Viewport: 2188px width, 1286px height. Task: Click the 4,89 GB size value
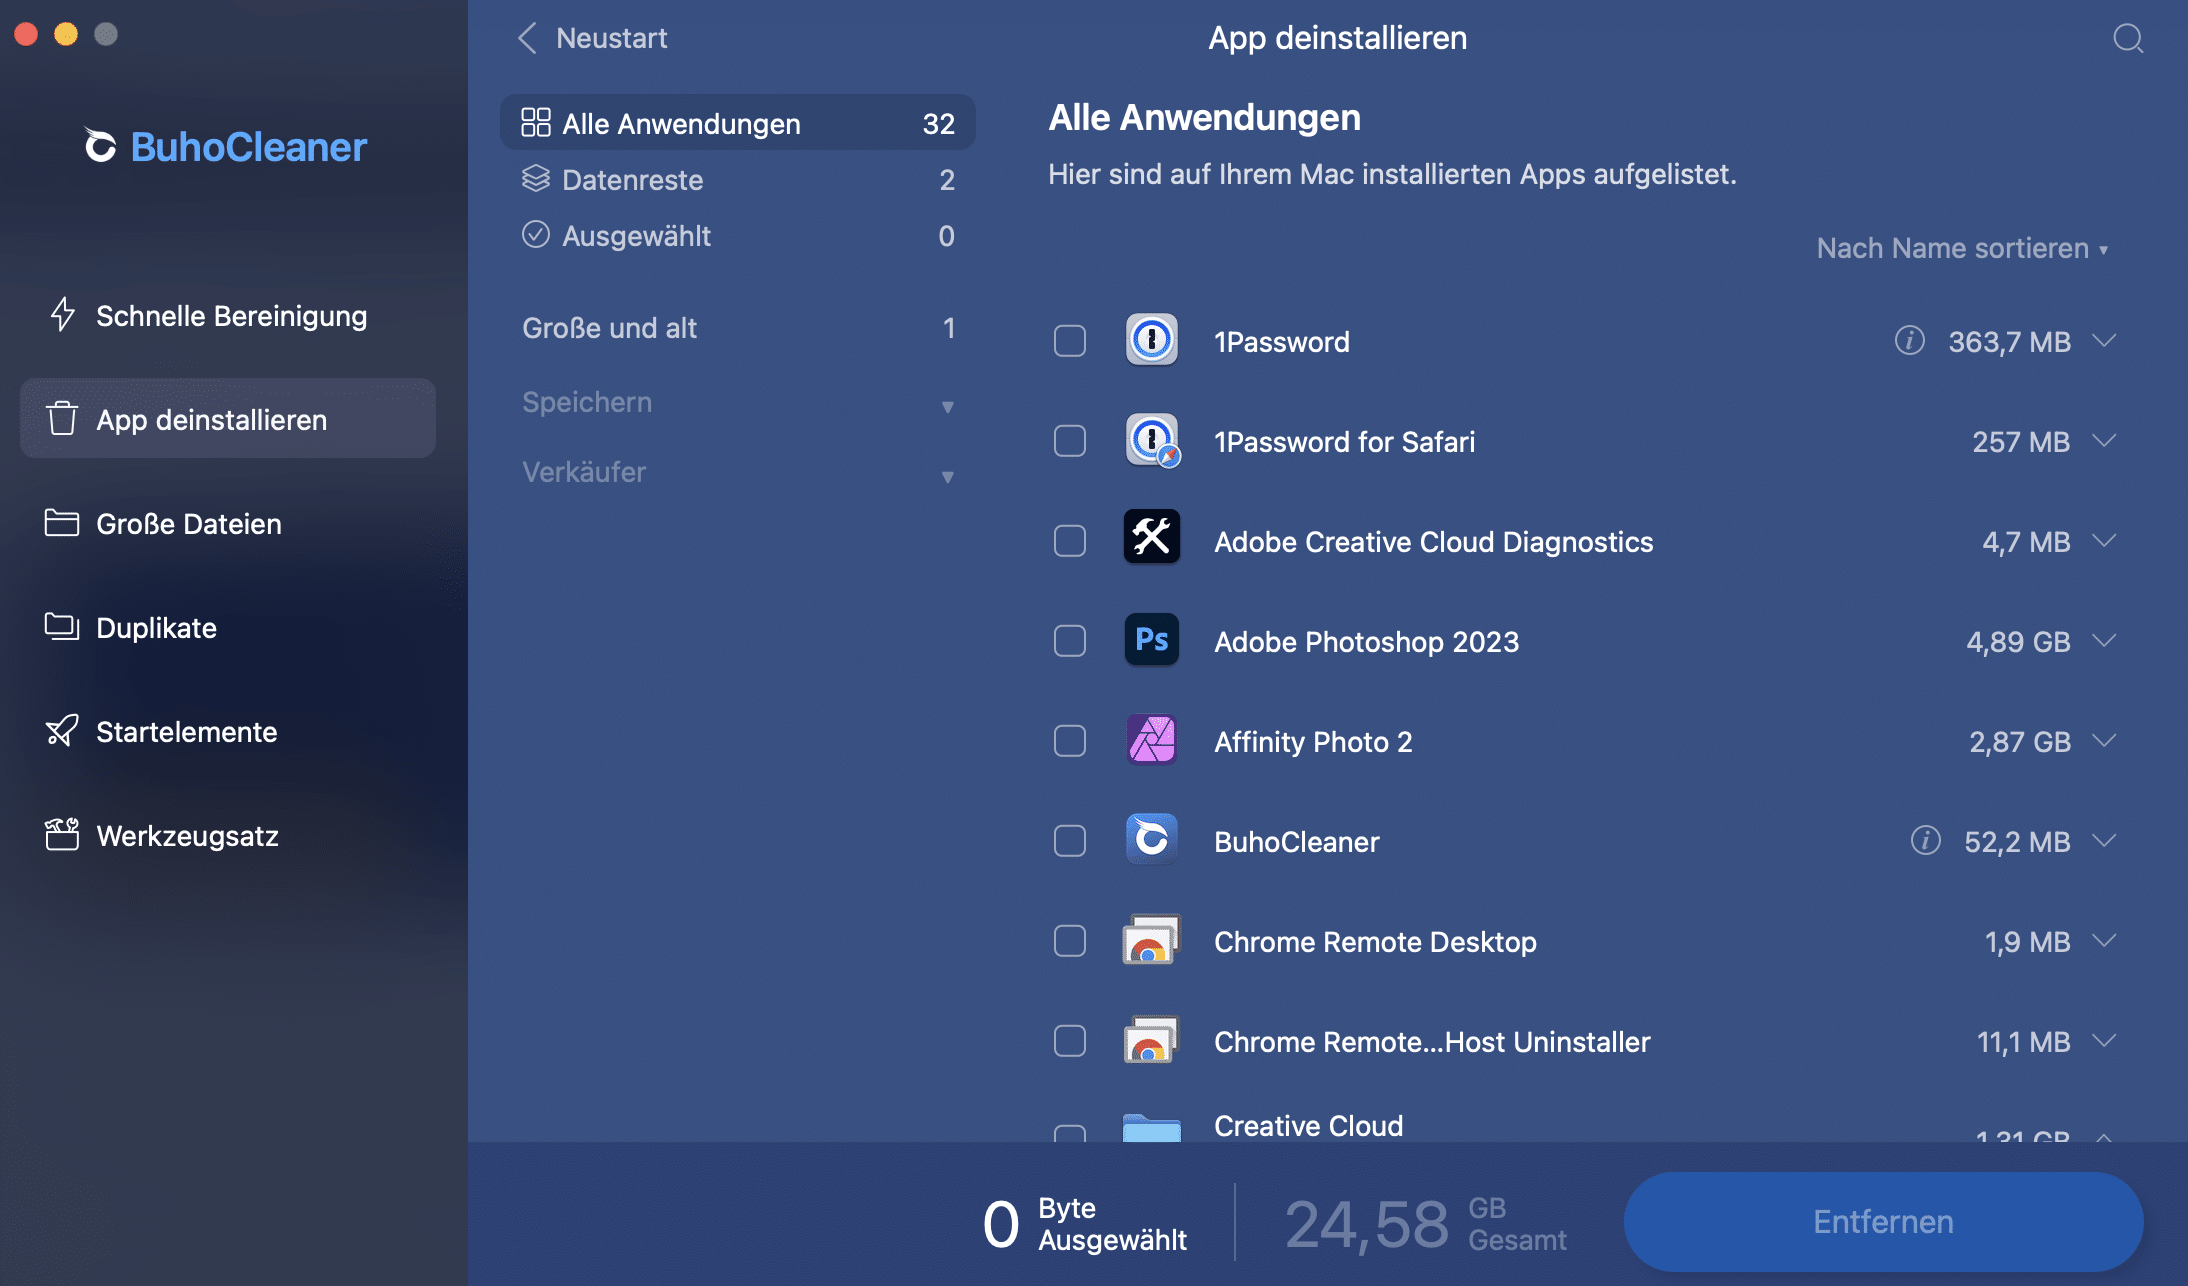2017,641
